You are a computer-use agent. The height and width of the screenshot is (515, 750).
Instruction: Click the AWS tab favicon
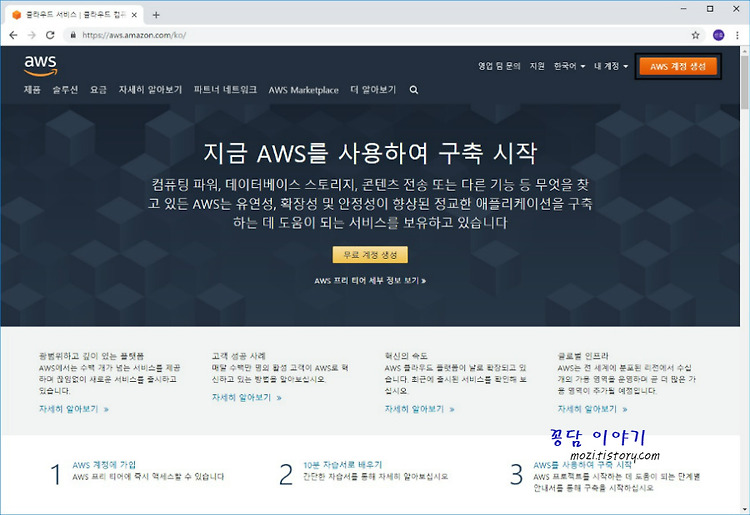click(x=17, y=15)
